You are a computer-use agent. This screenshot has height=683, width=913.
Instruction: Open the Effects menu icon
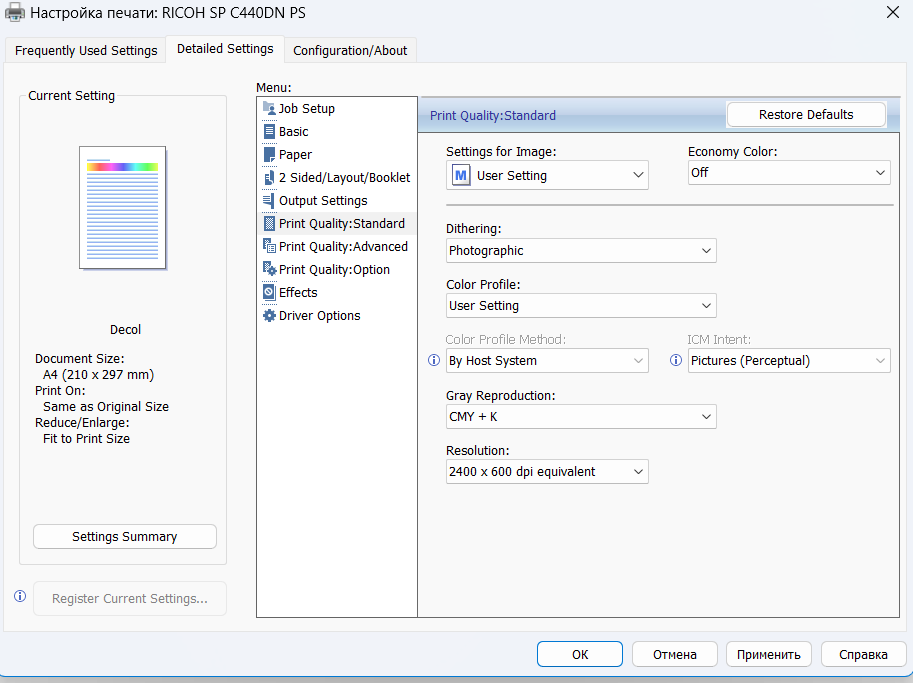click(x=269, y=292)
